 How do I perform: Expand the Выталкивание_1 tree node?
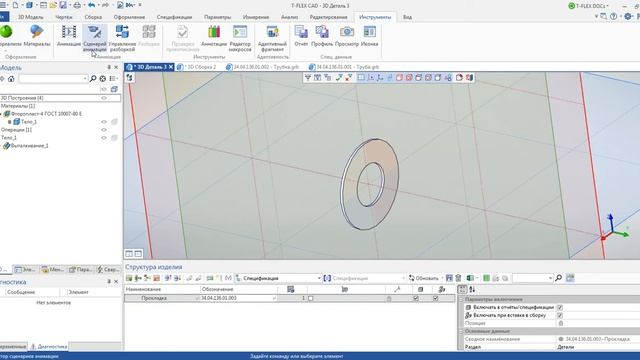[x=1, y=146]
